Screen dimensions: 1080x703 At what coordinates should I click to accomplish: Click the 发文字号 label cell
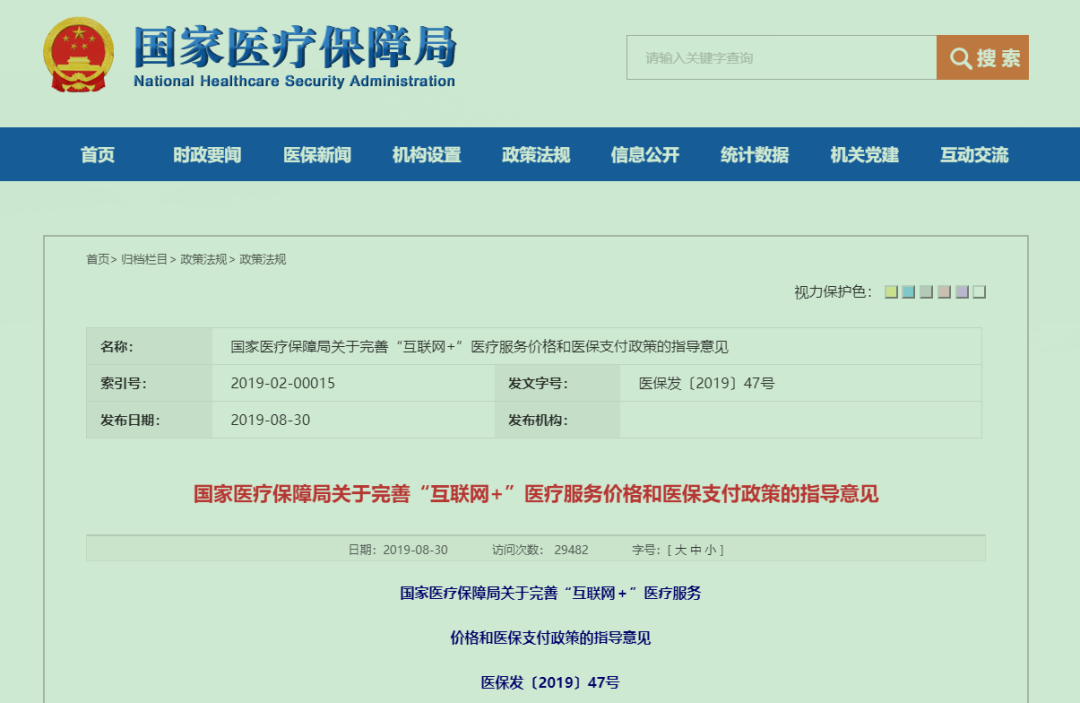(557, 384)
